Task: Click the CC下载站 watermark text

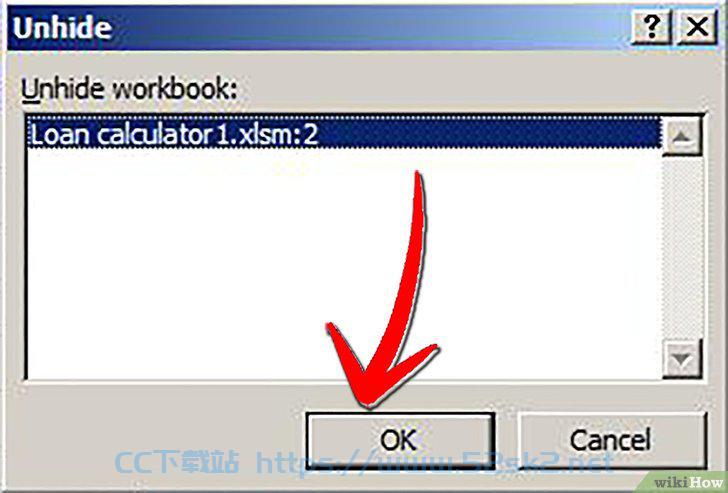Action: coord(177,462)
